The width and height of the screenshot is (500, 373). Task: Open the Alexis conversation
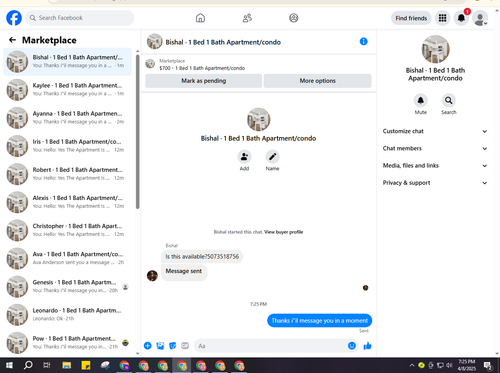click(68, 202)
